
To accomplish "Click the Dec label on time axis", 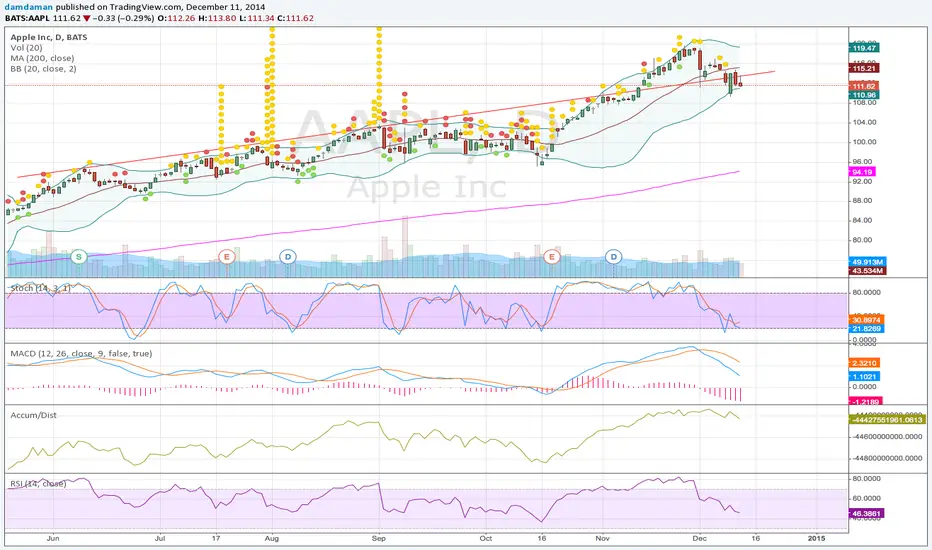I will click(x=700, y=538).
